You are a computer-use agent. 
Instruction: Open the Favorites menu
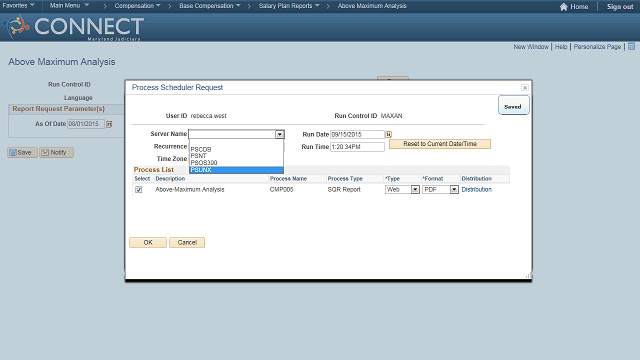pyautogui.click(x=18, y=6)
